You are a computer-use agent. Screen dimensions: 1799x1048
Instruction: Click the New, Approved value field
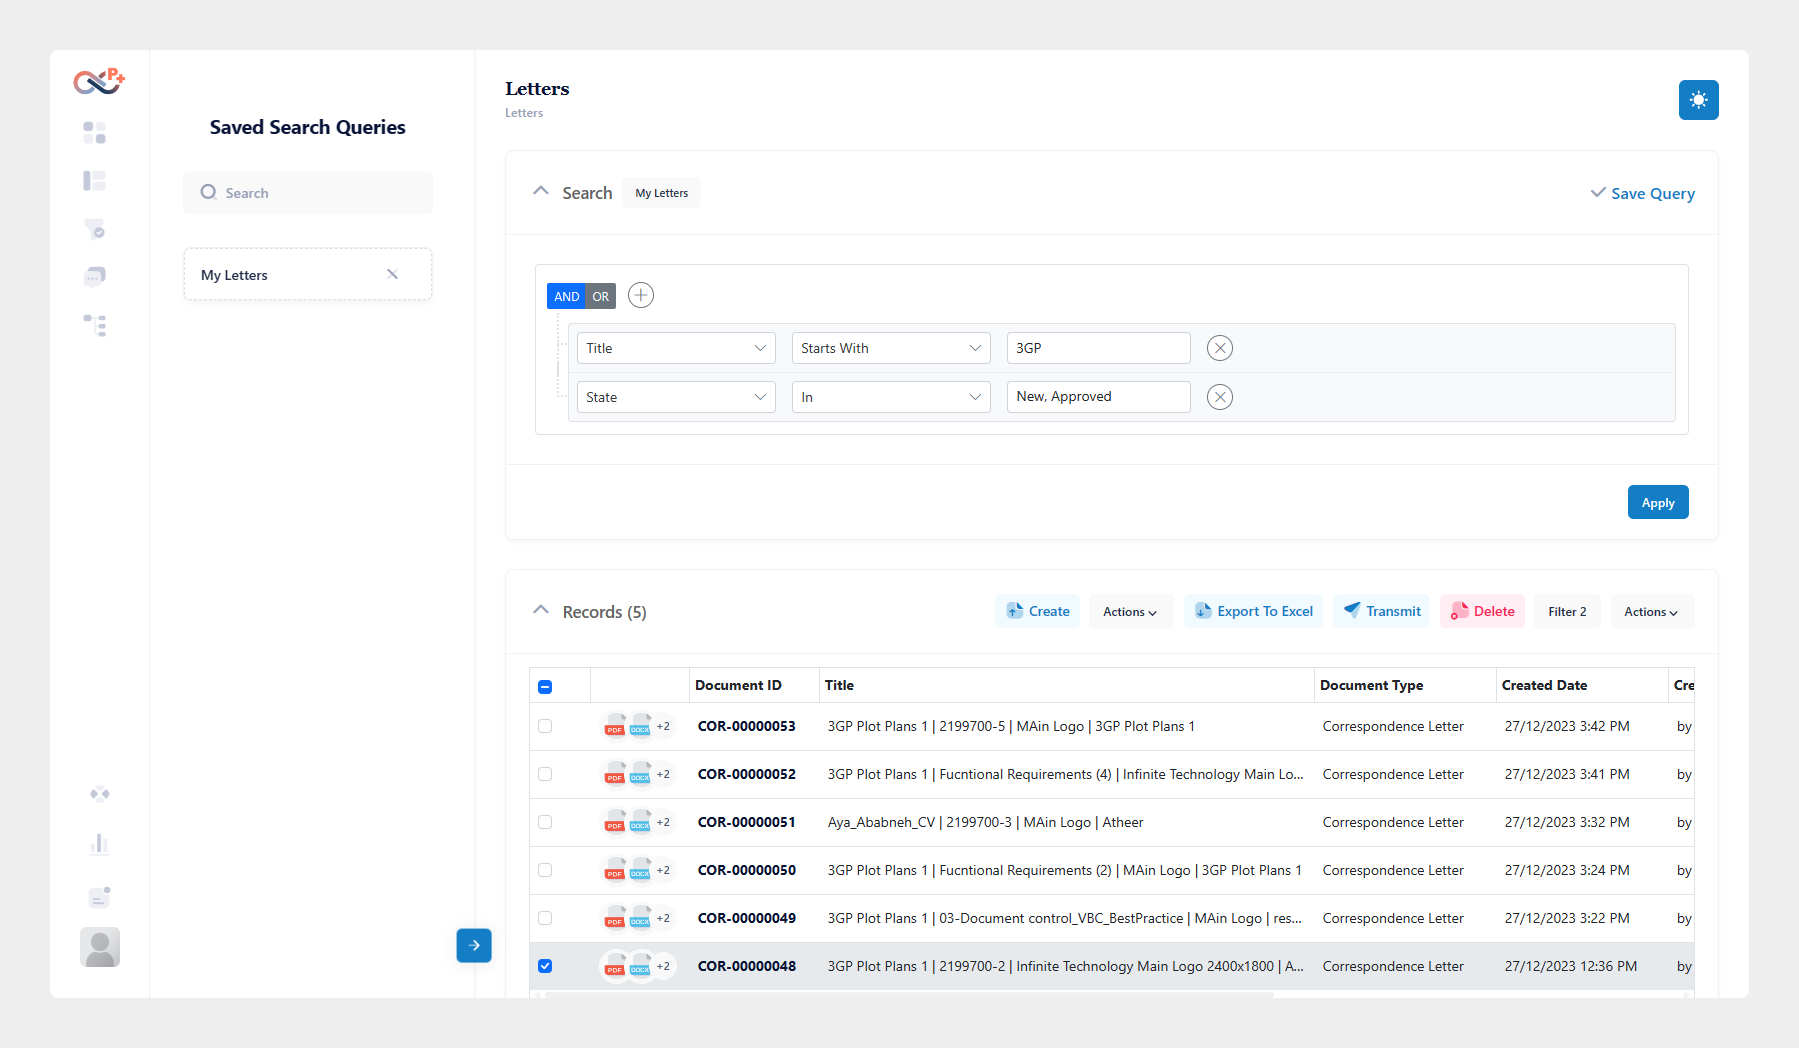1099,397
